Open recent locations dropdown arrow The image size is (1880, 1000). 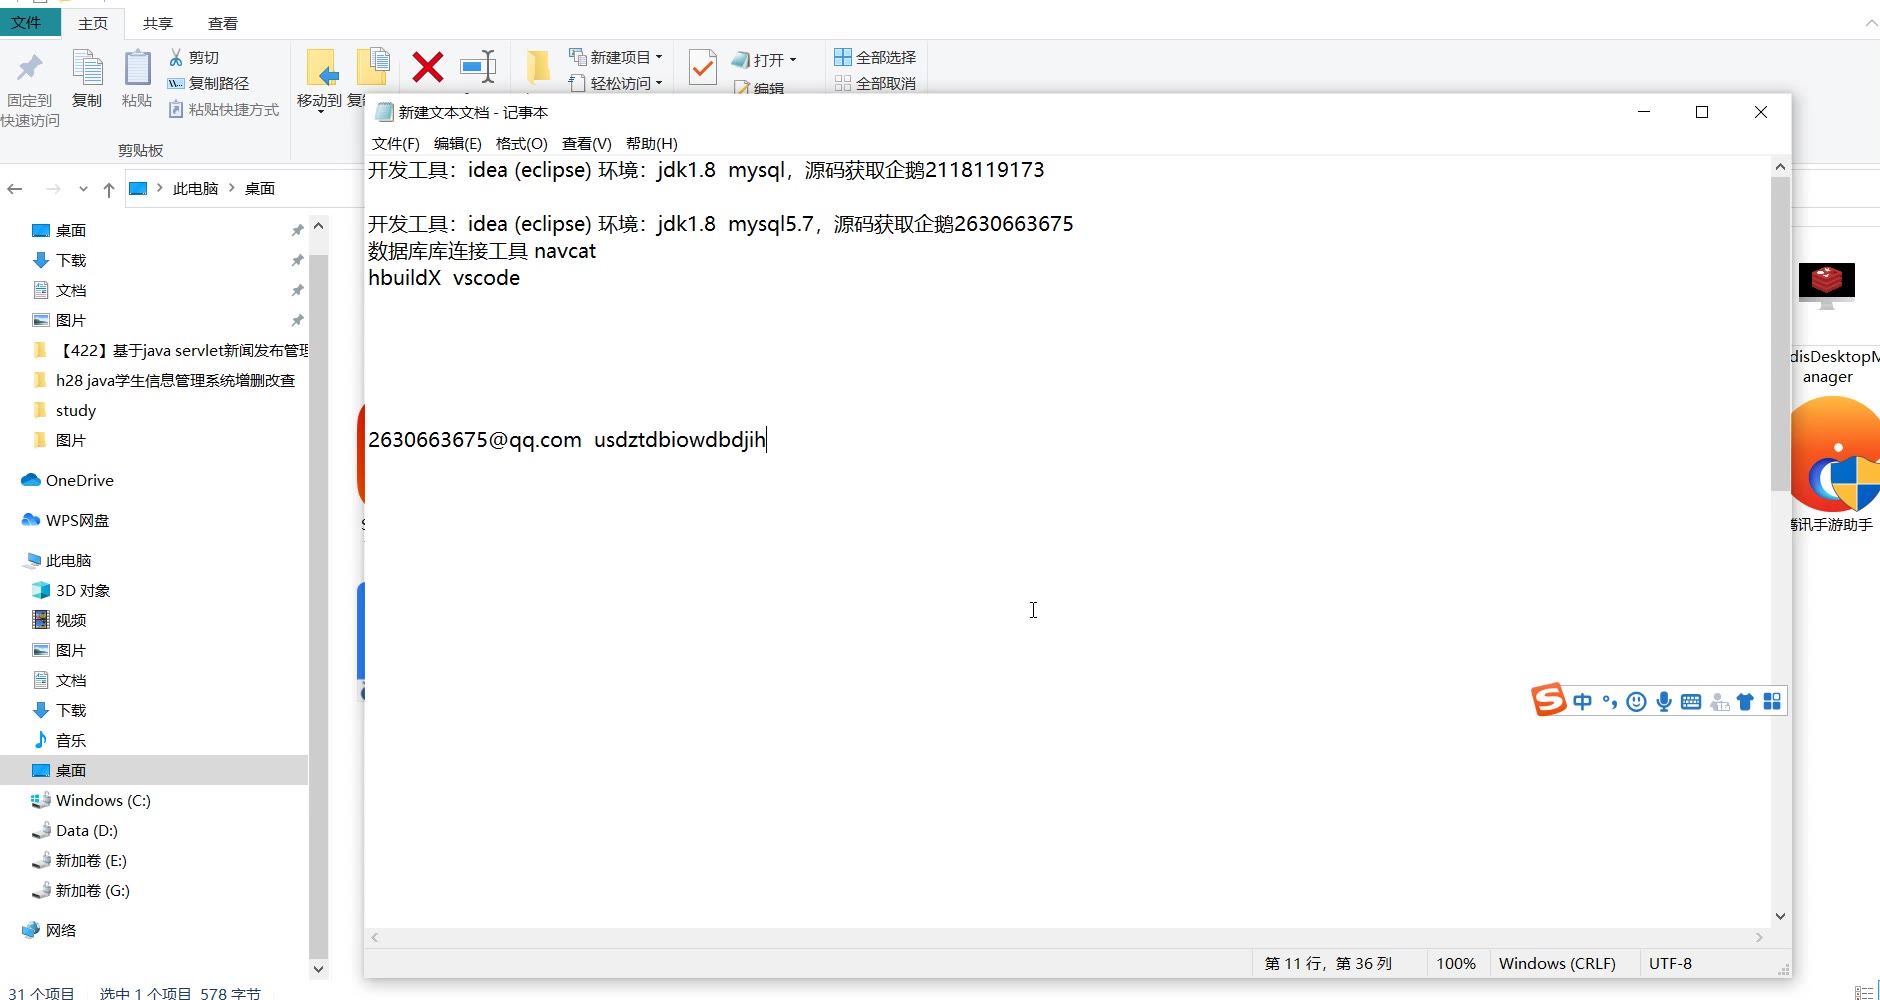pos(83,189)
